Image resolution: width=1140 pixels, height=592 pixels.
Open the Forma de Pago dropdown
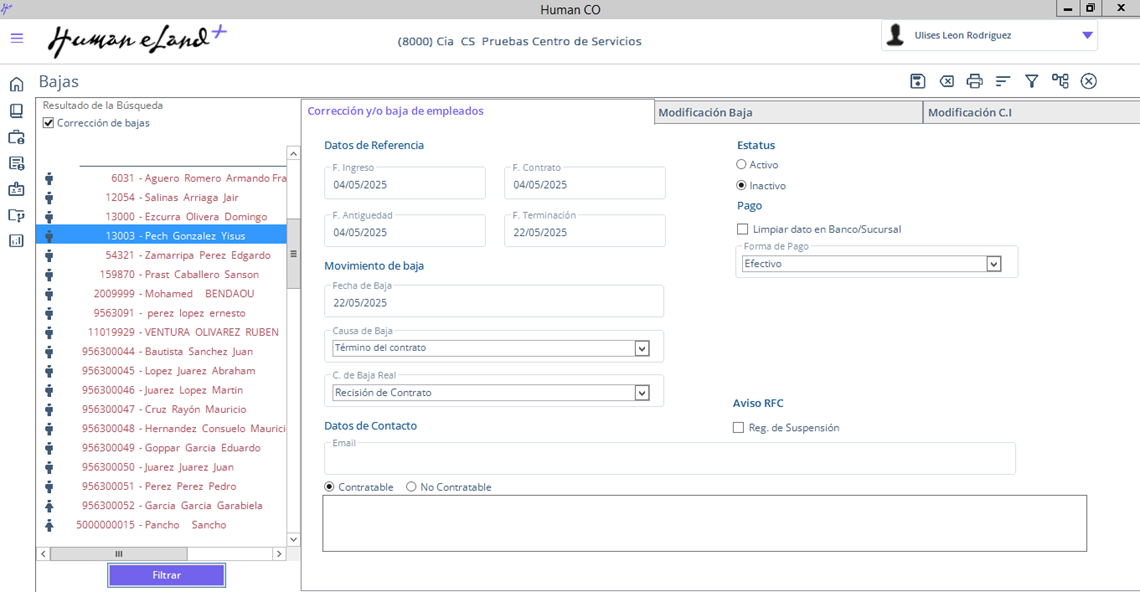coord(993,264)
